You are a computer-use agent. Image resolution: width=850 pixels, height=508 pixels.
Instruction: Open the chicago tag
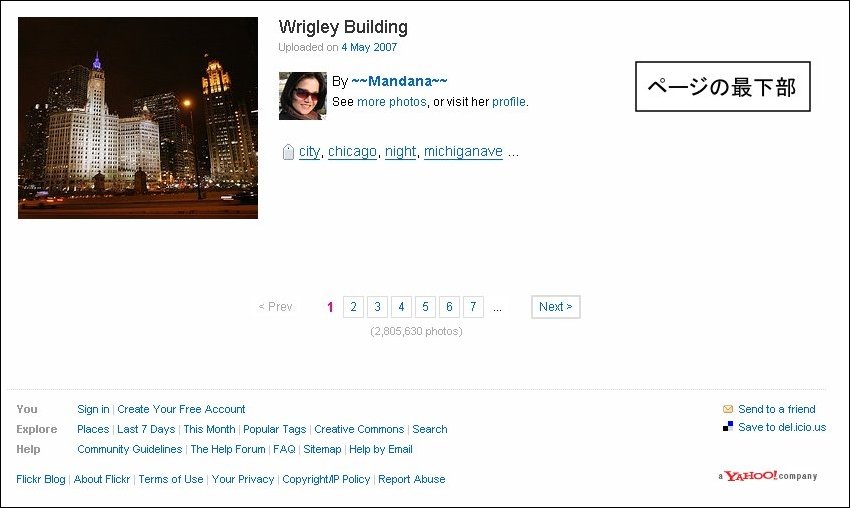pos(352,151)
